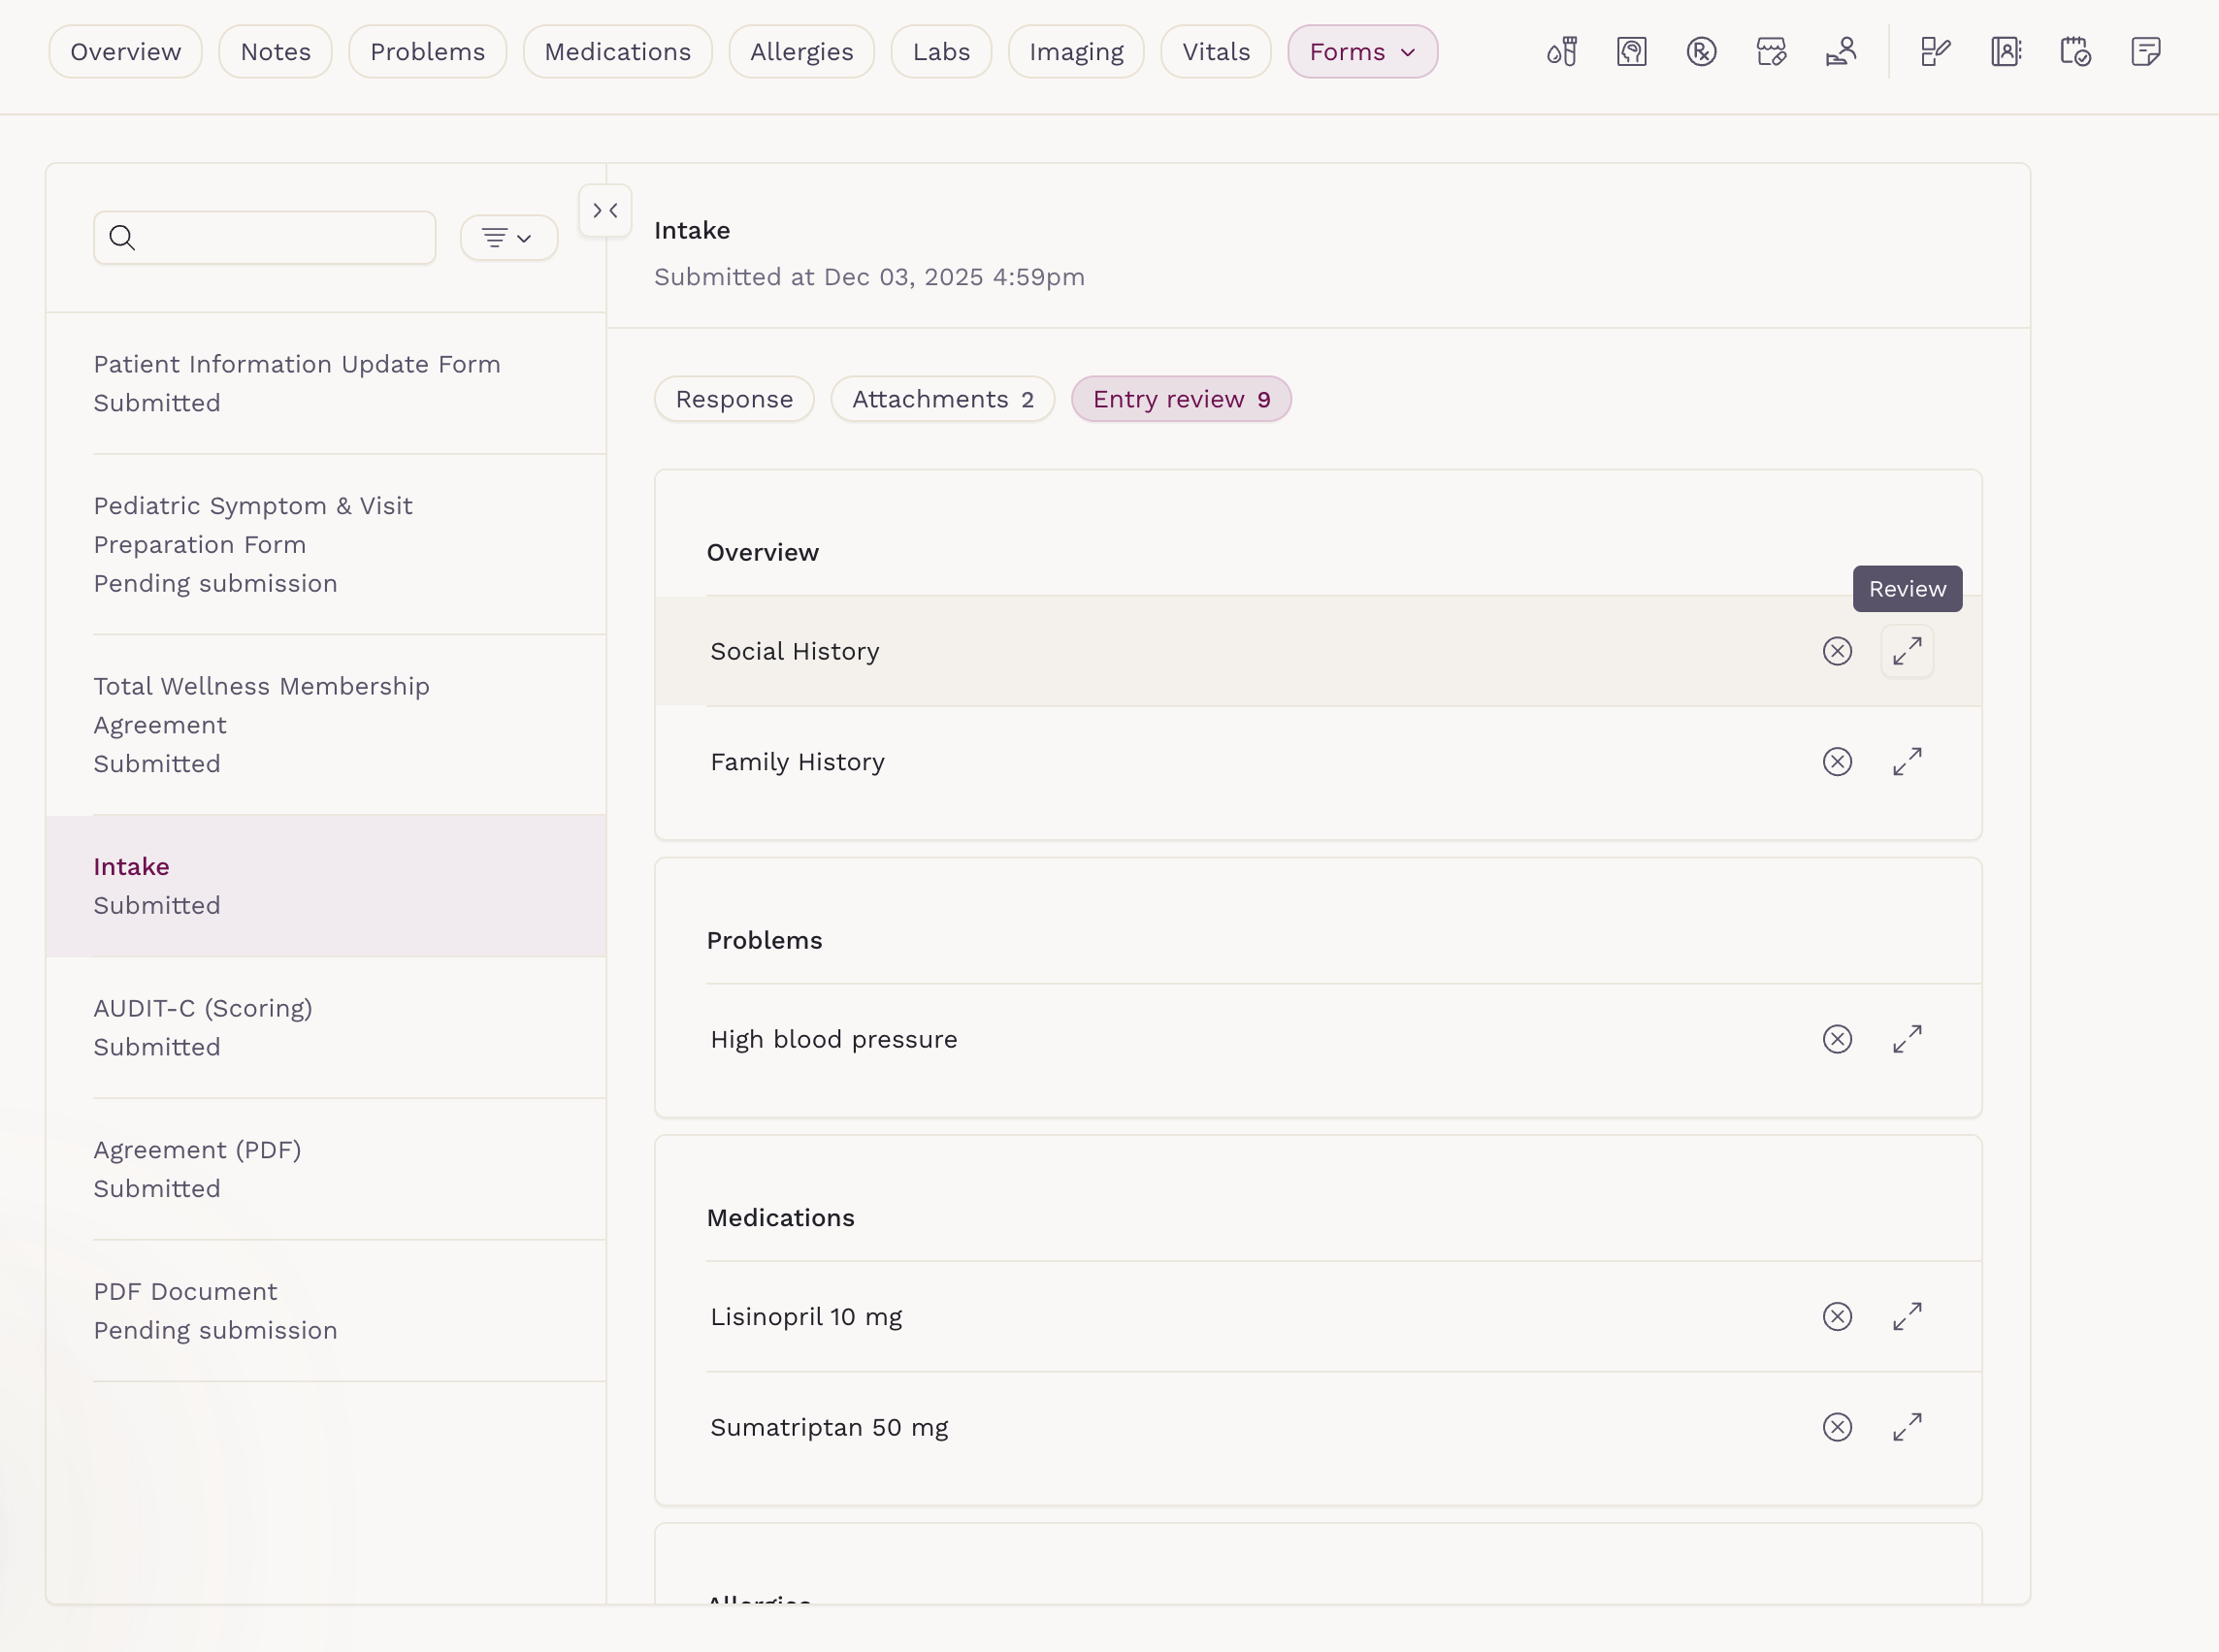The height and width of the screenshot is (1652, 2219).
Task: Expand the High blood pressure review
Action: pos(1907,1039)
